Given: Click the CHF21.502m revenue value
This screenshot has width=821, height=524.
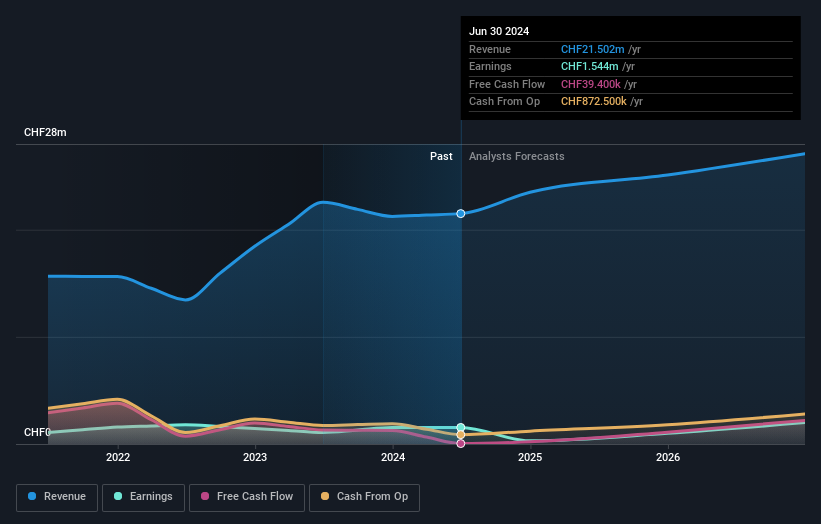Looking at the screenshot, I should 593,49.
